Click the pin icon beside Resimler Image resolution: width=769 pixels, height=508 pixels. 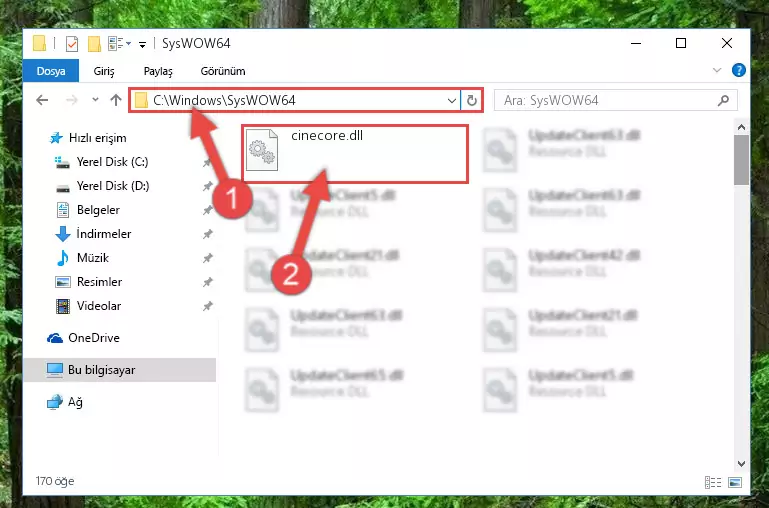point(207,282)
